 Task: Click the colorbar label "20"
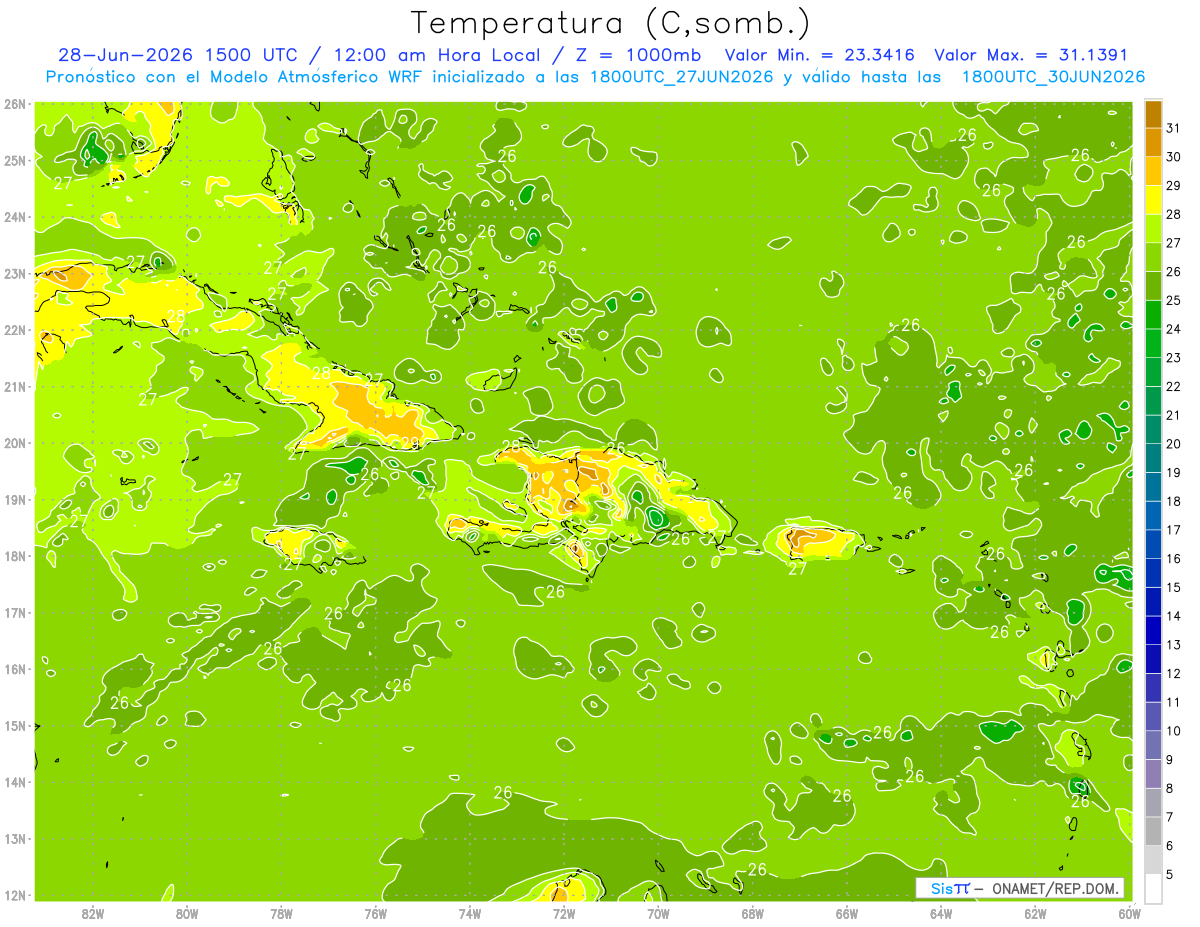(1175, 444)
